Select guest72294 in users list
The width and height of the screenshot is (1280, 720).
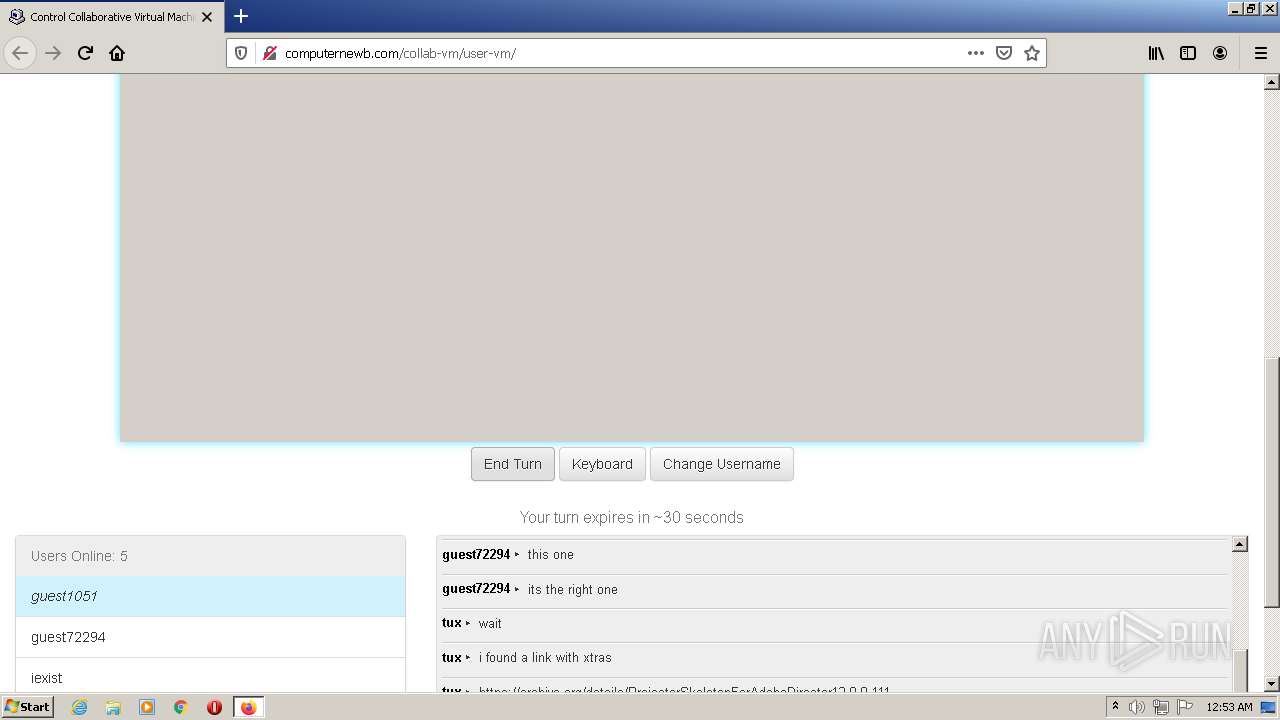[x=210, y=637]
